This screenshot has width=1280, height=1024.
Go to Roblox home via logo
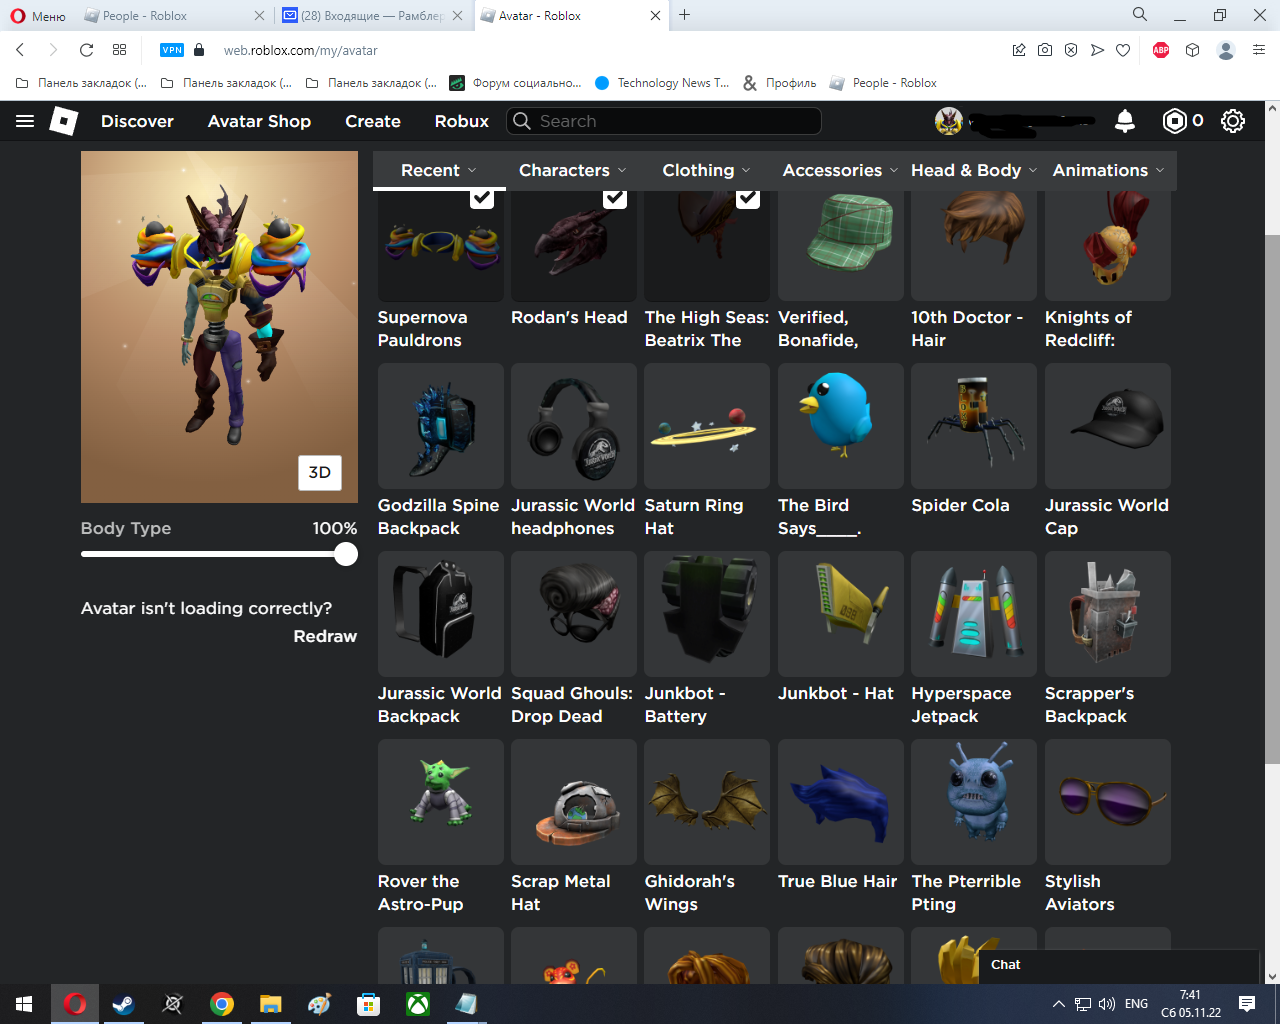tap(64, 121)
